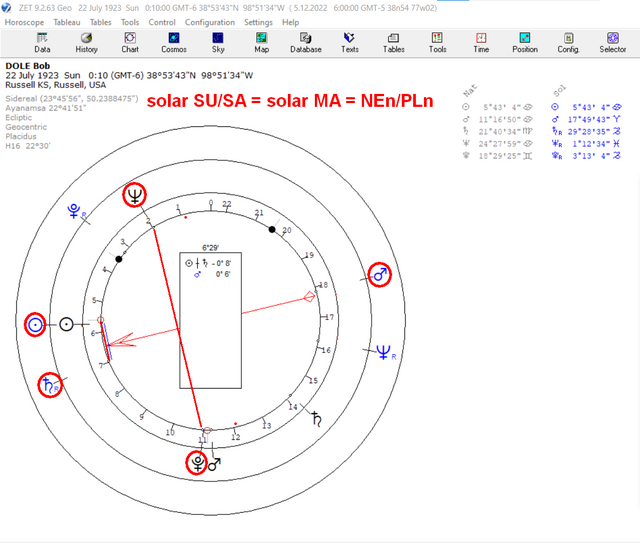The height and width of the screenshot is (543, 640).
Task: Open the Horoscope menu
Action: [x=24, y=22]
